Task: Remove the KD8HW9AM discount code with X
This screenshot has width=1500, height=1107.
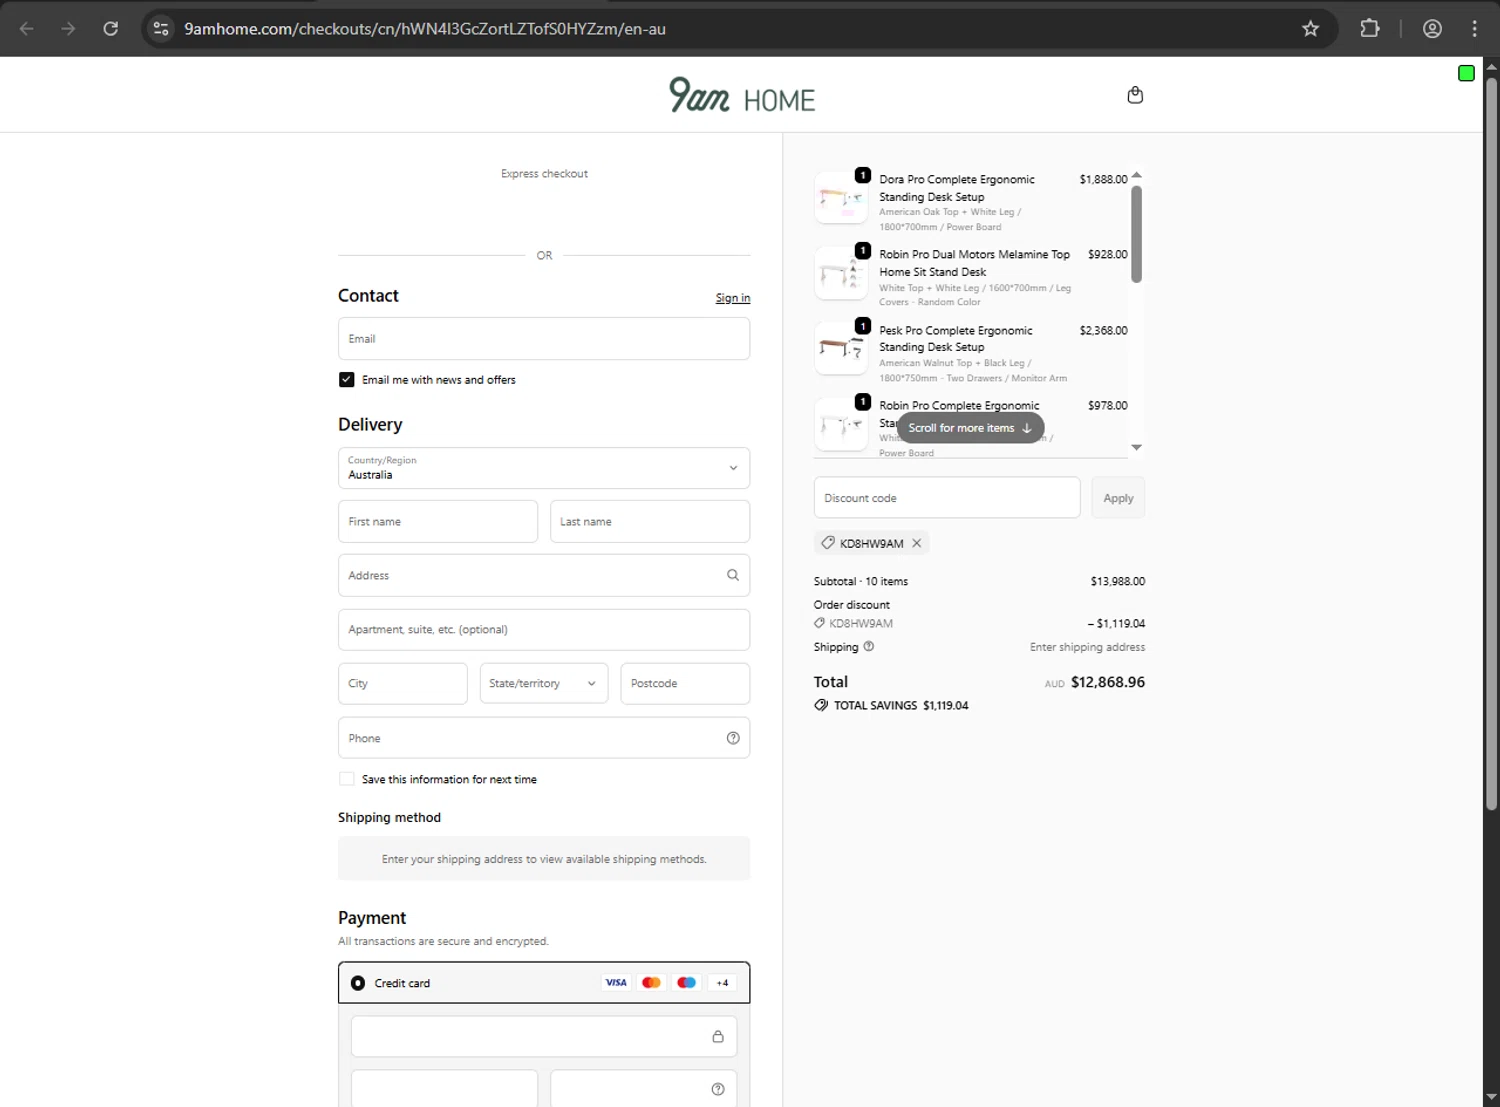Action: tap(917, 543)
